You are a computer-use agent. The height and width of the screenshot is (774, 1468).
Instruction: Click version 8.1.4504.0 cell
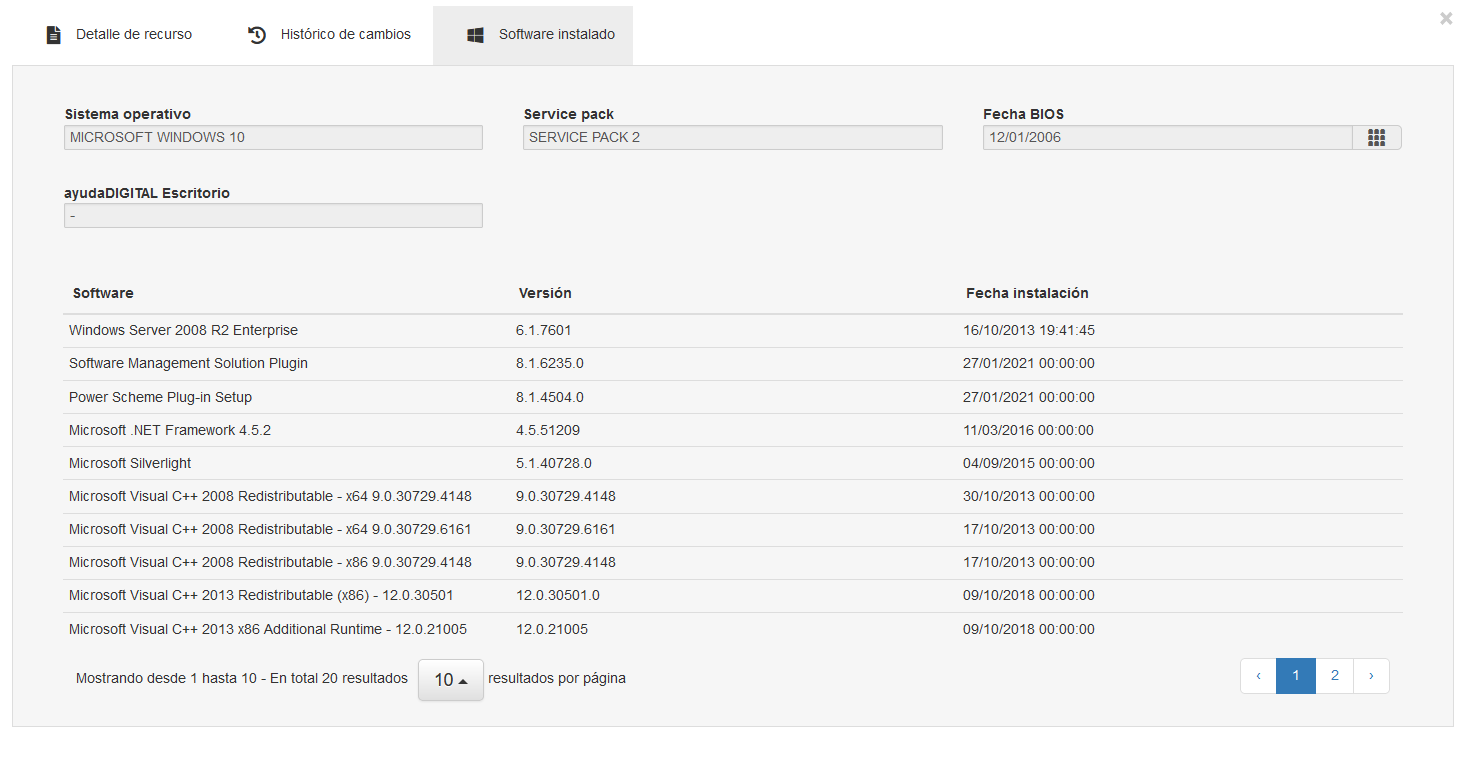(550, 397)
